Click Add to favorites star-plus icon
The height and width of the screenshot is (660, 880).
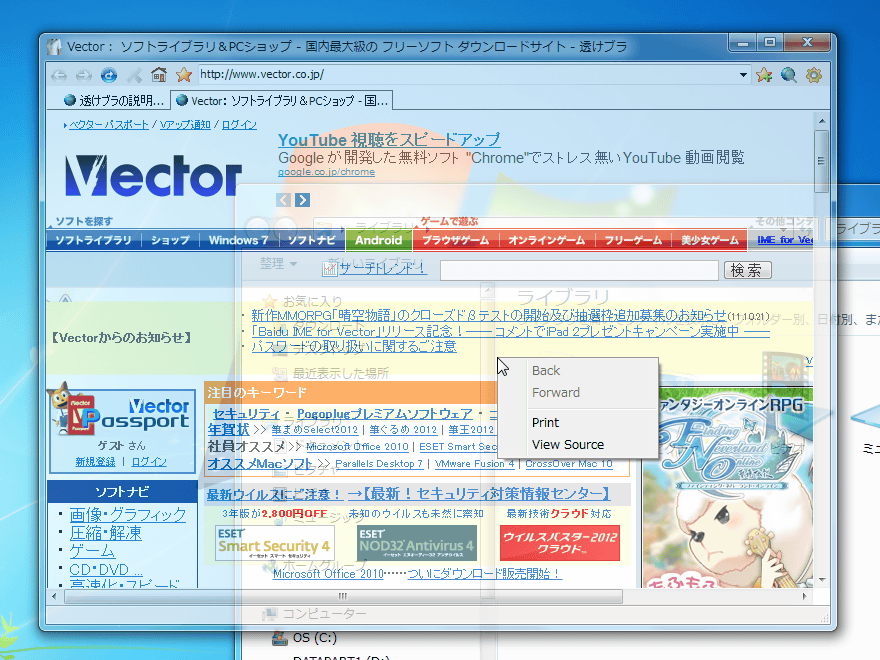coord(764,75)
